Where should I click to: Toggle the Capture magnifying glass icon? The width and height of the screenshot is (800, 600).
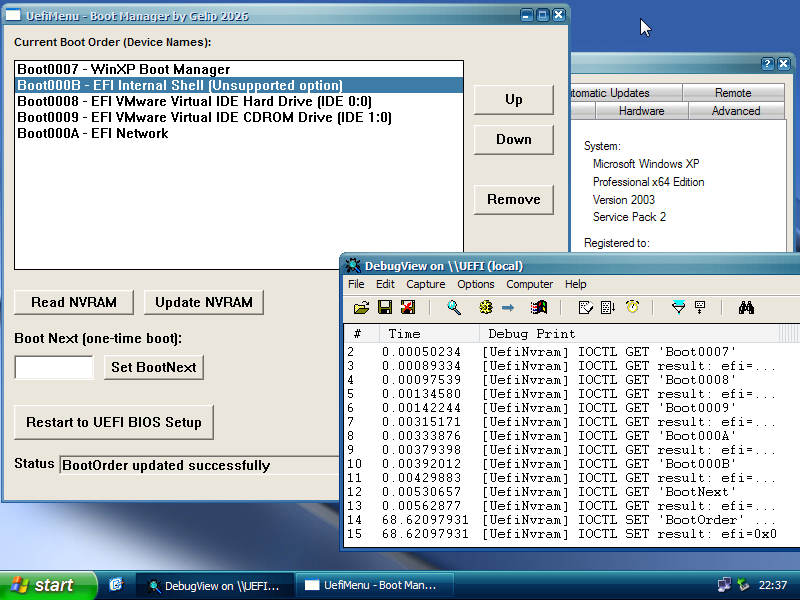[x=454, y=307]
